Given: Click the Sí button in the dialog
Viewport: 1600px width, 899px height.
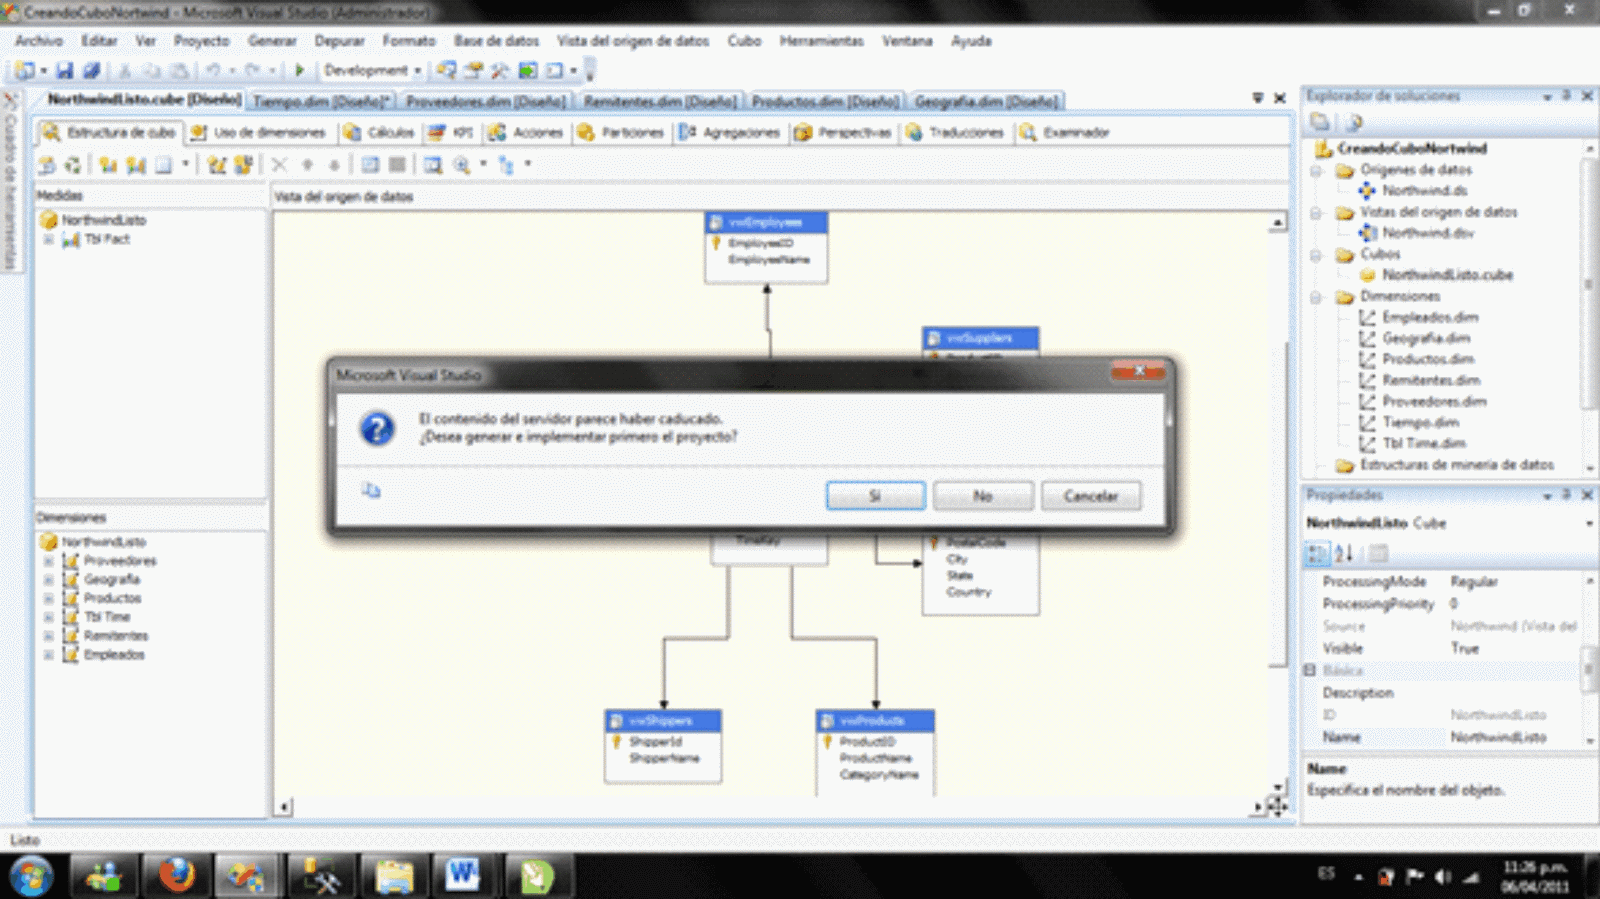Looking at the screenshot, I should tap(875, 496).
